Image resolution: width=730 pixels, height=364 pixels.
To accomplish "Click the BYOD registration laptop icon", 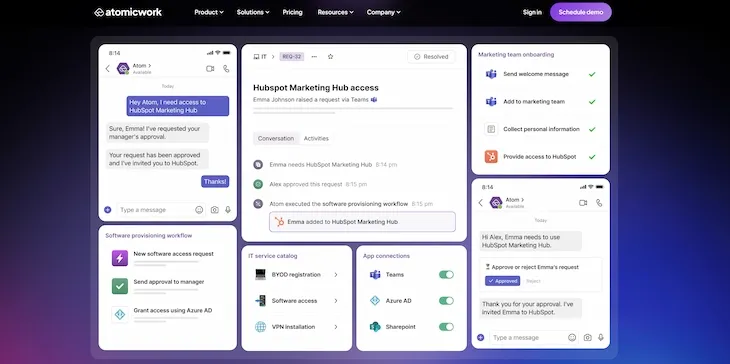I will pyautogui.click(x=260, y=275).
